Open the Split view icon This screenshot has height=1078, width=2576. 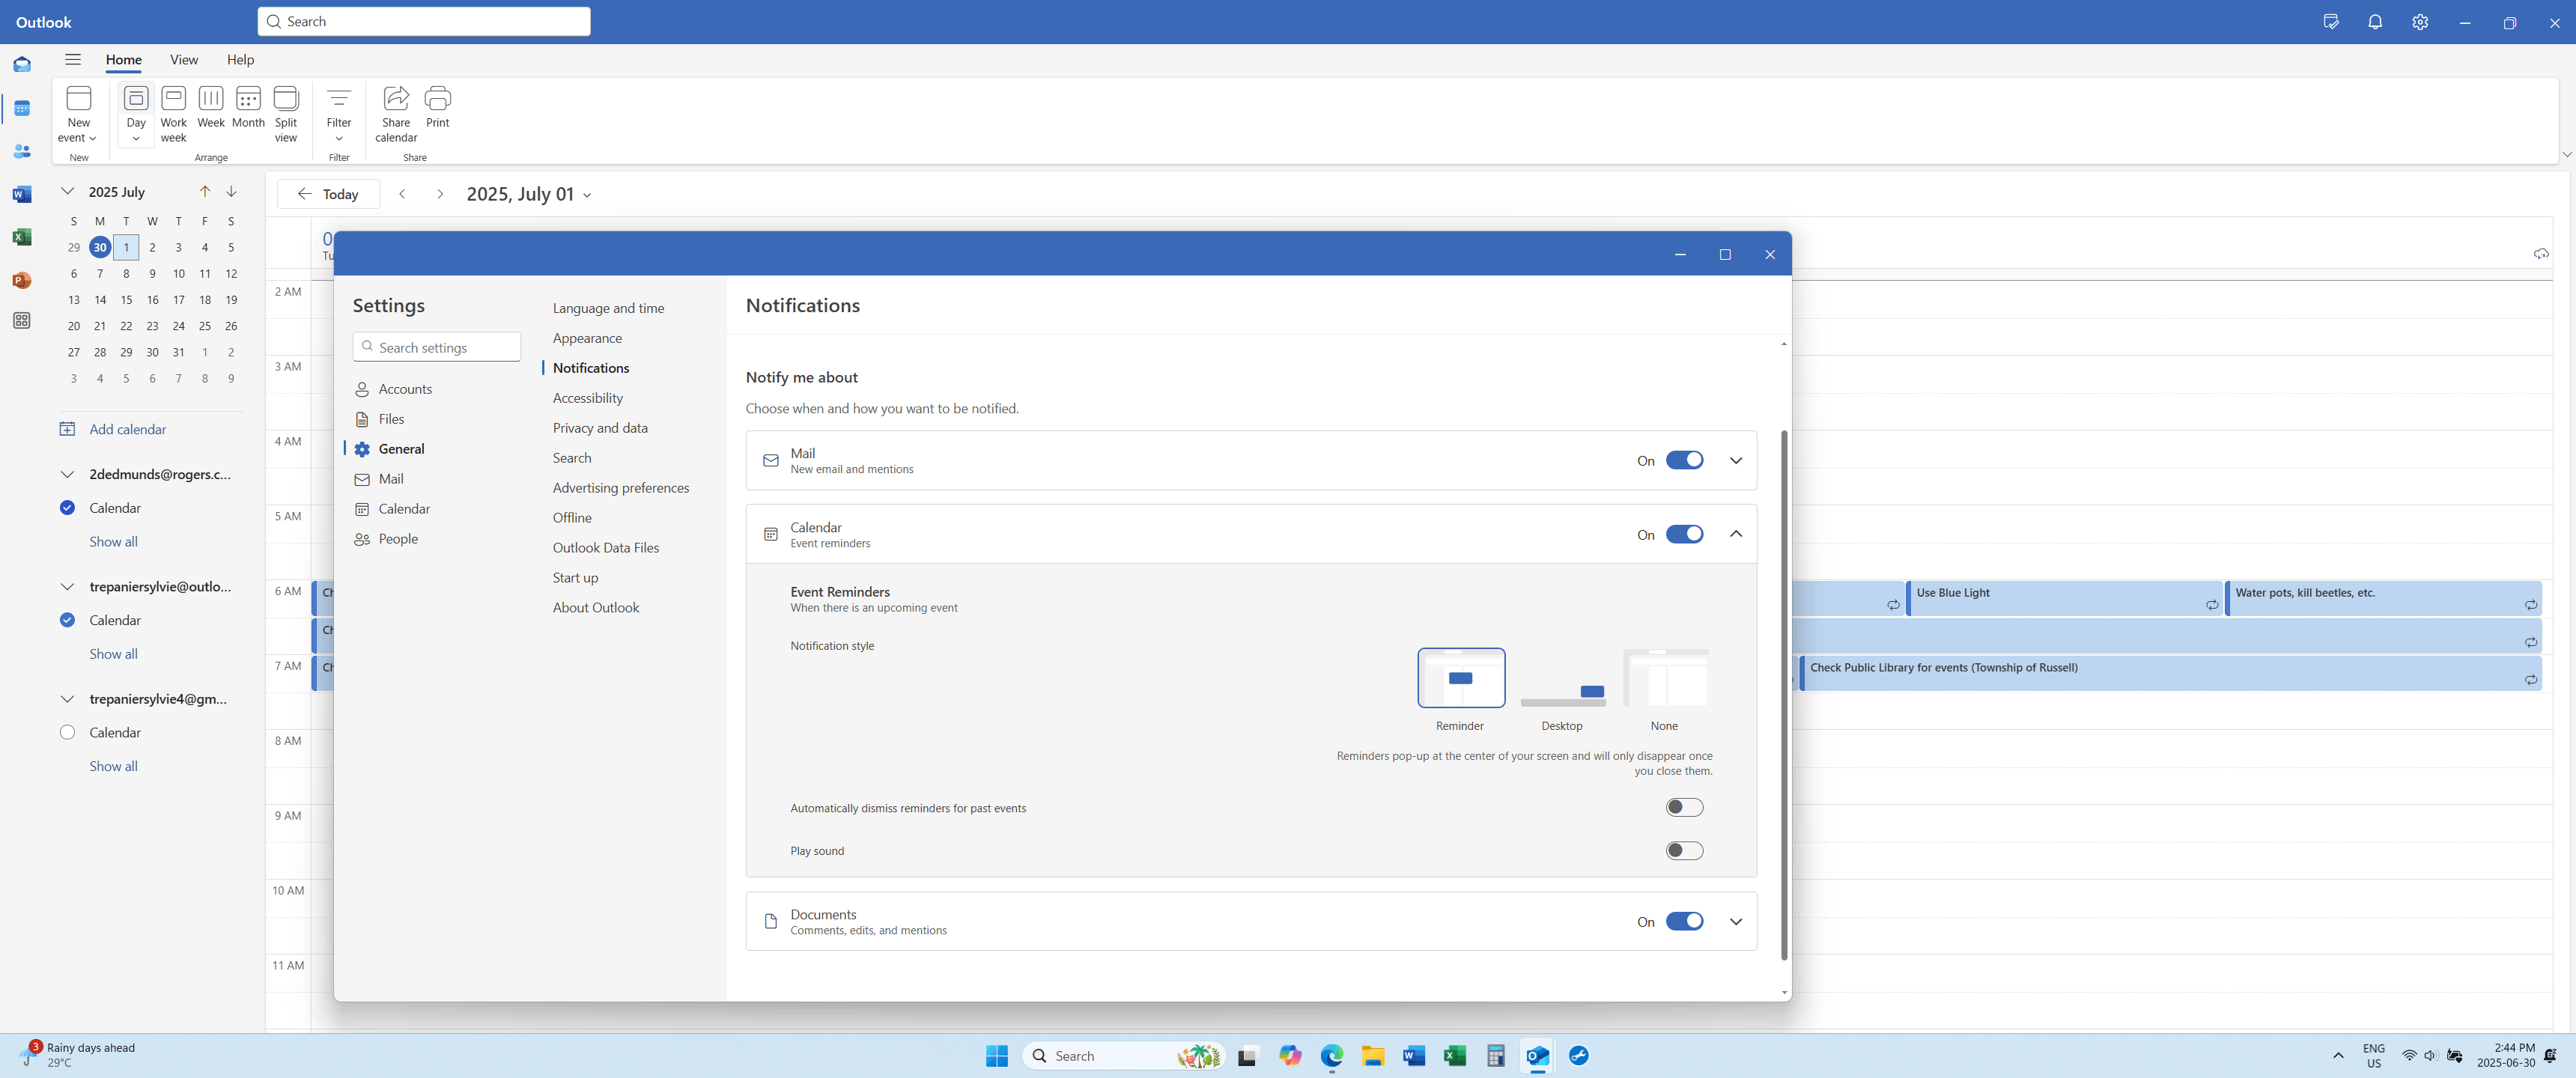pos(286,99)
